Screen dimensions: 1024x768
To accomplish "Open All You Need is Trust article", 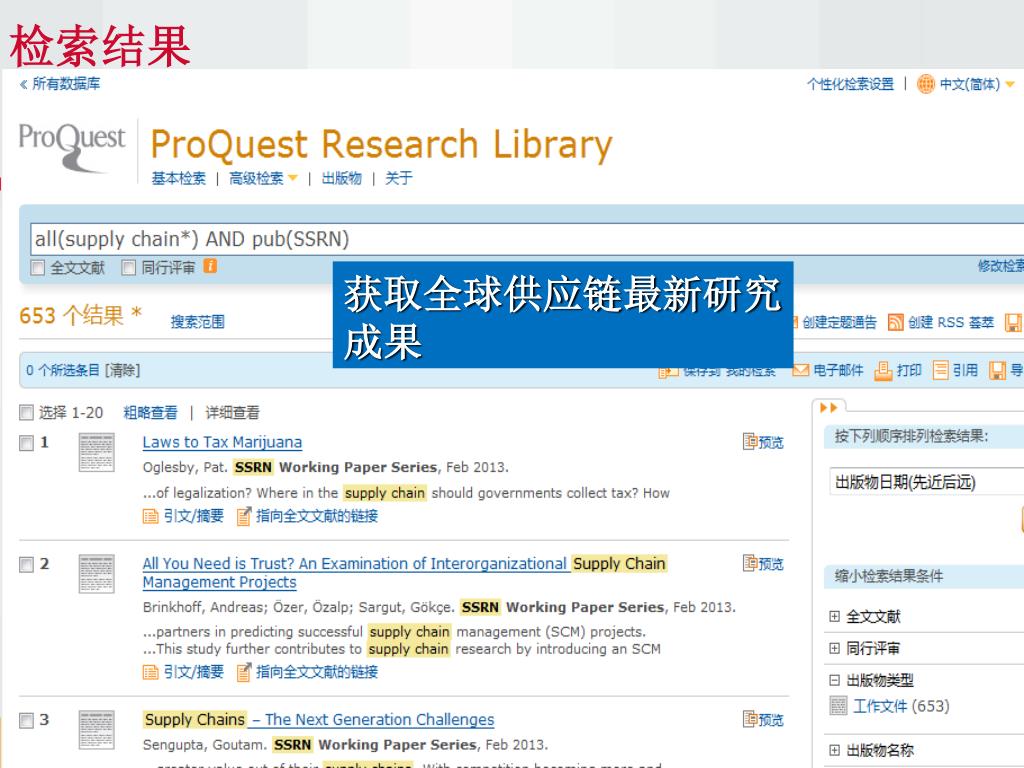I will click(x=404, y=572).
